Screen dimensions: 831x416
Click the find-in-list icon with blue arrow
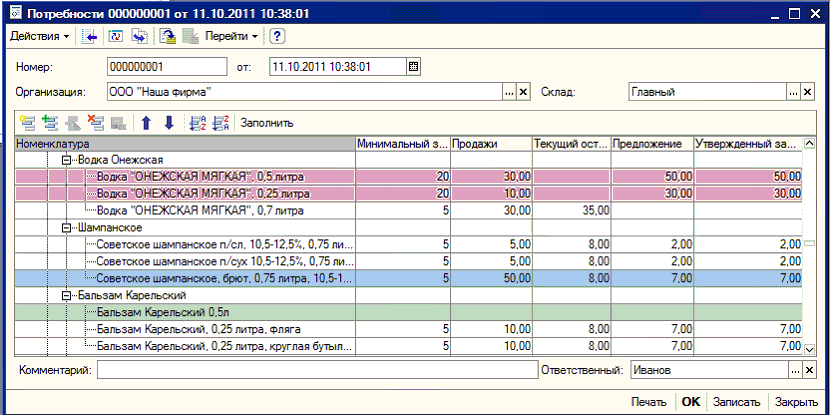[x=91, y=37]
